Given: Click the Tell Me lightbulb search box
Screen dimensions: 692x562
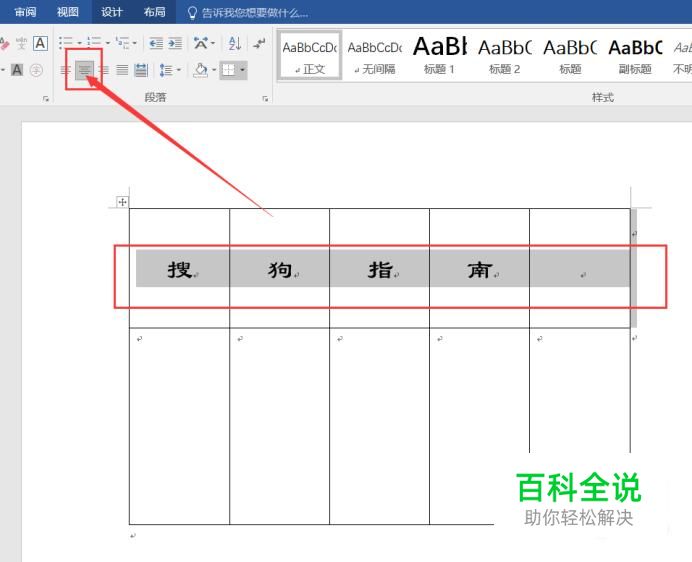Looking at the screenshot, I should tap(247, 13).
